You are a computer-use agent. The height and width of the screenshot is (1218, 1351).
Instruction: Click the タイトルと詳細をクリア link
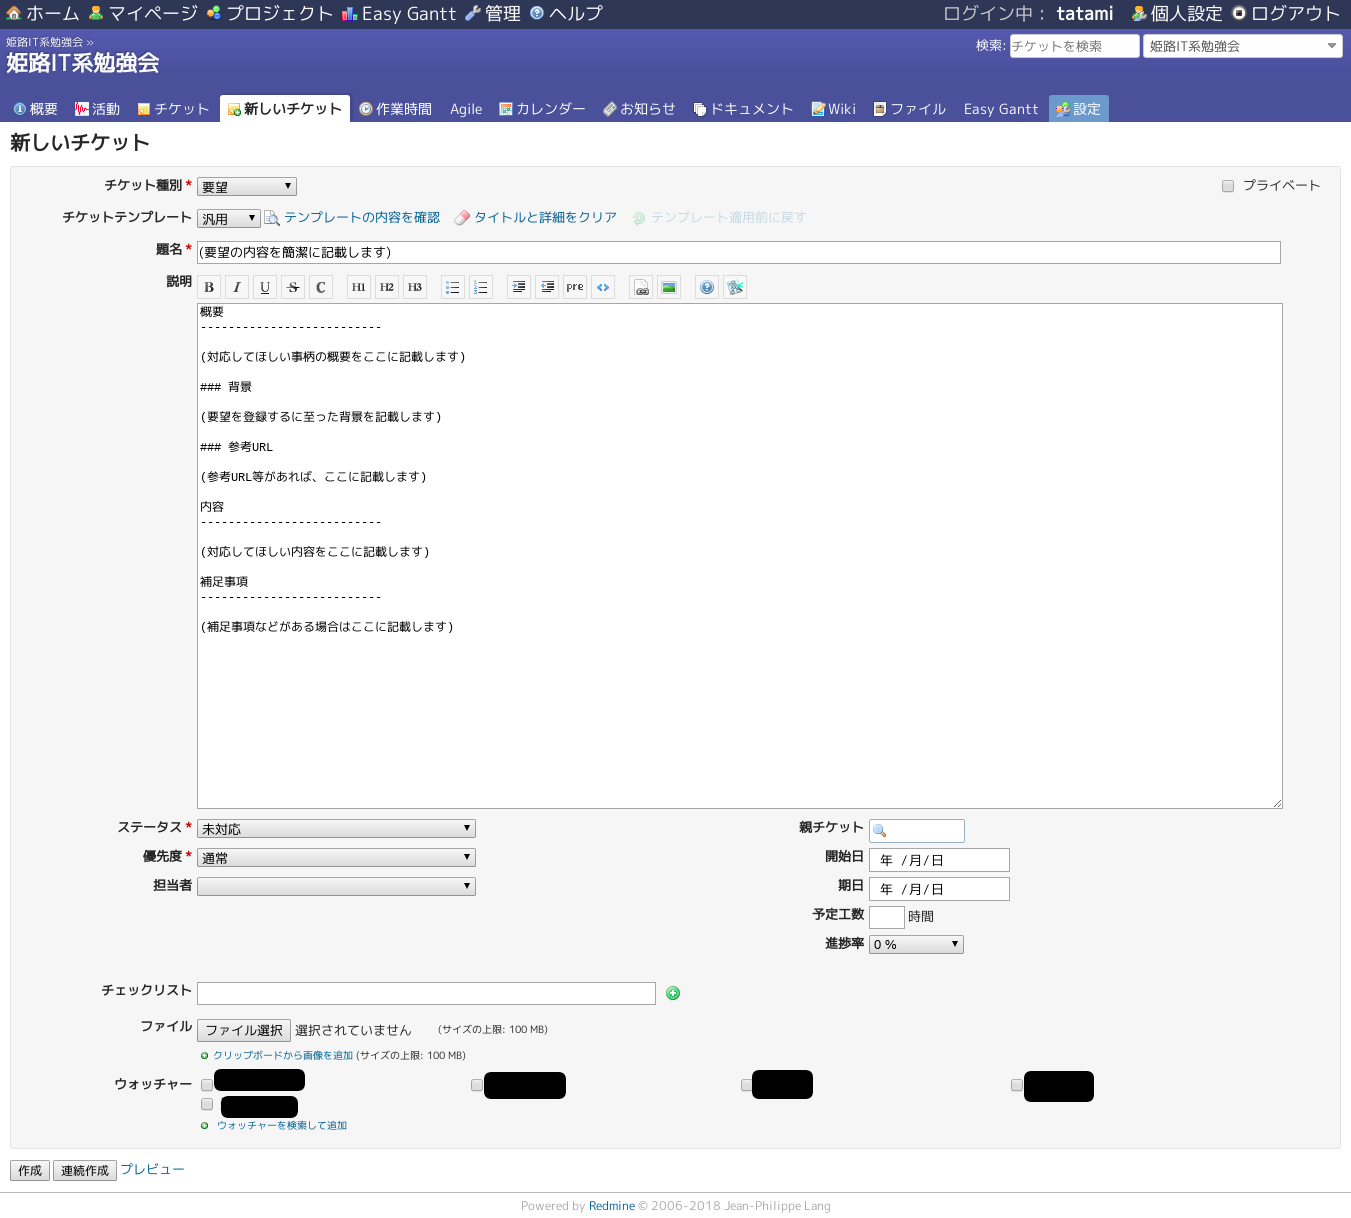545,217
